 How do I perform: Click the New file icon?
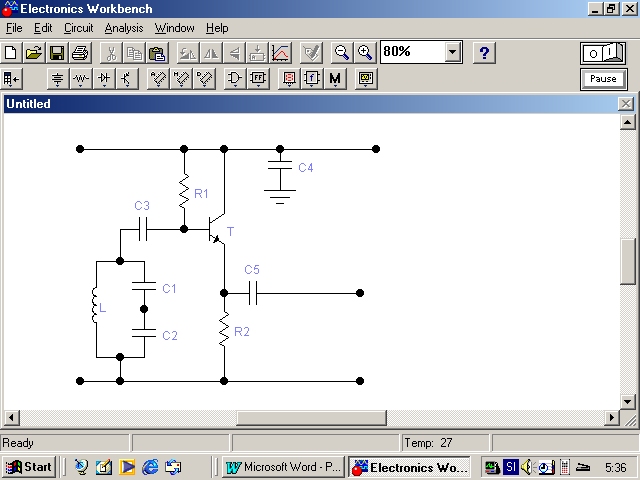(x=11, y=53)
